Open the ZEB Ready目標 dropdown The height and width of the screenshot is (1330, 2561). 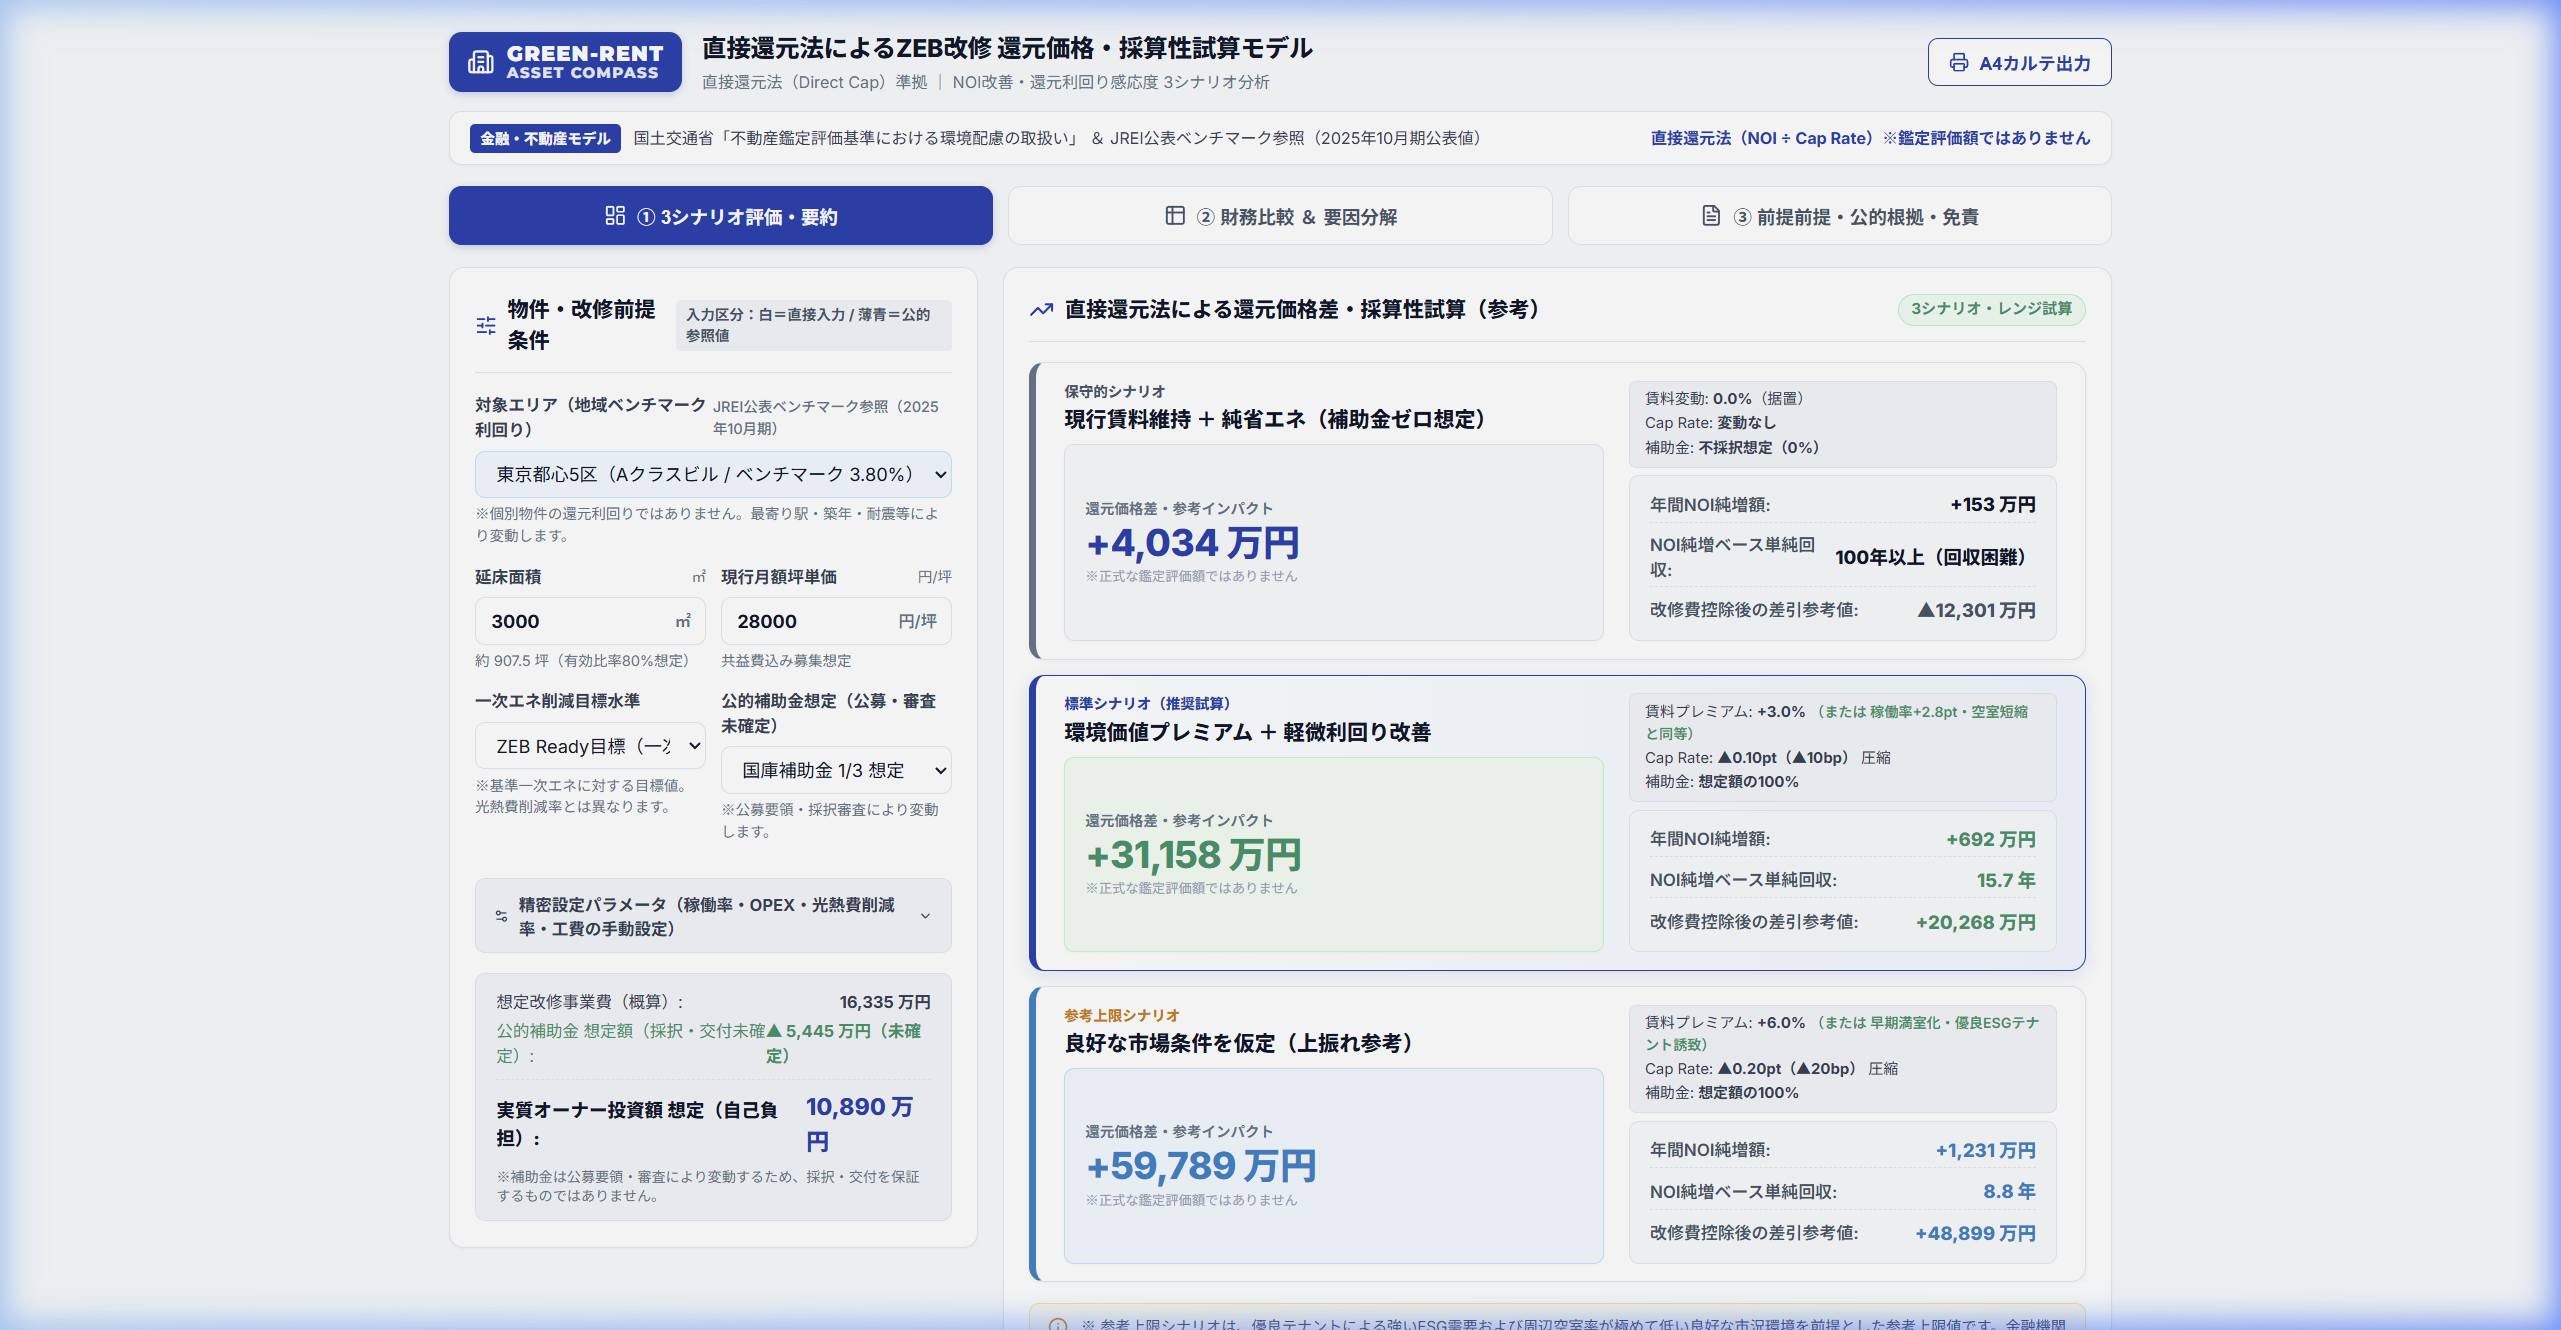(x=590, y=746)
